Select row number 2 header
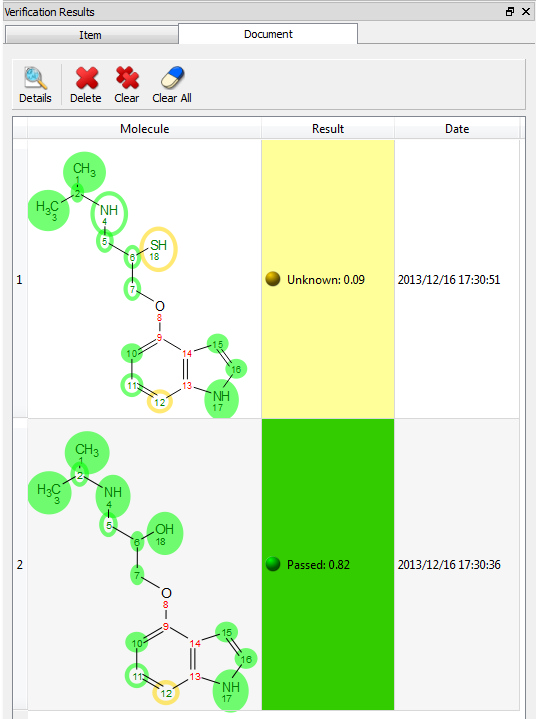Viewport: 536px width, 719px height. click(20, 564)
